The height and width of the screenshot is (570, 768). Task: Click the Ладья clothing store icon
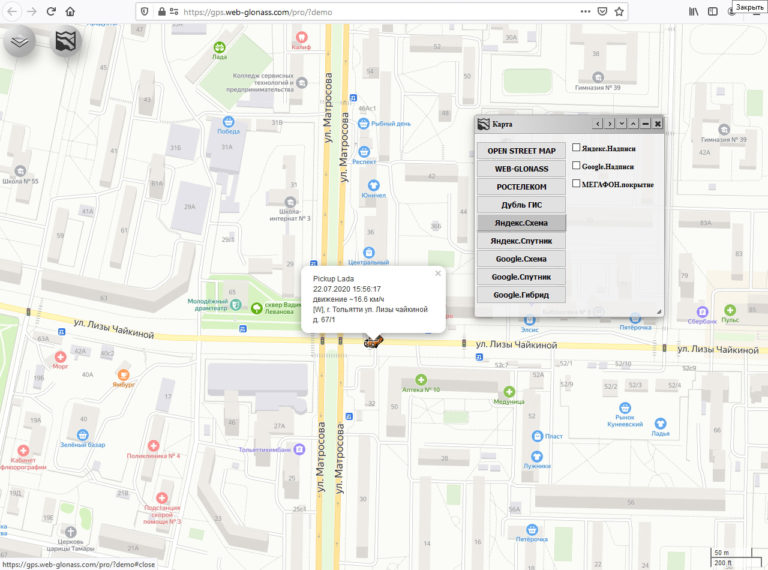tap(660, 423)
